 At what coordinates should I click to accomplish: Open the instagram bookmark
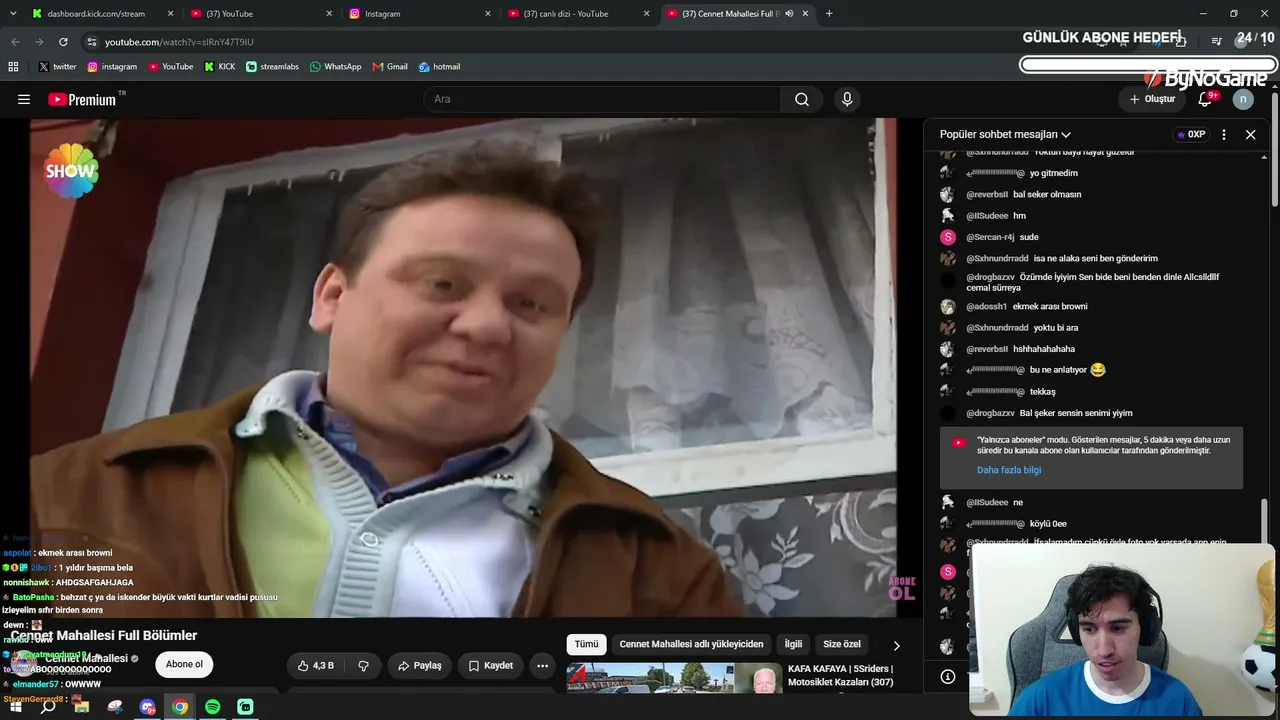point(112,67)
